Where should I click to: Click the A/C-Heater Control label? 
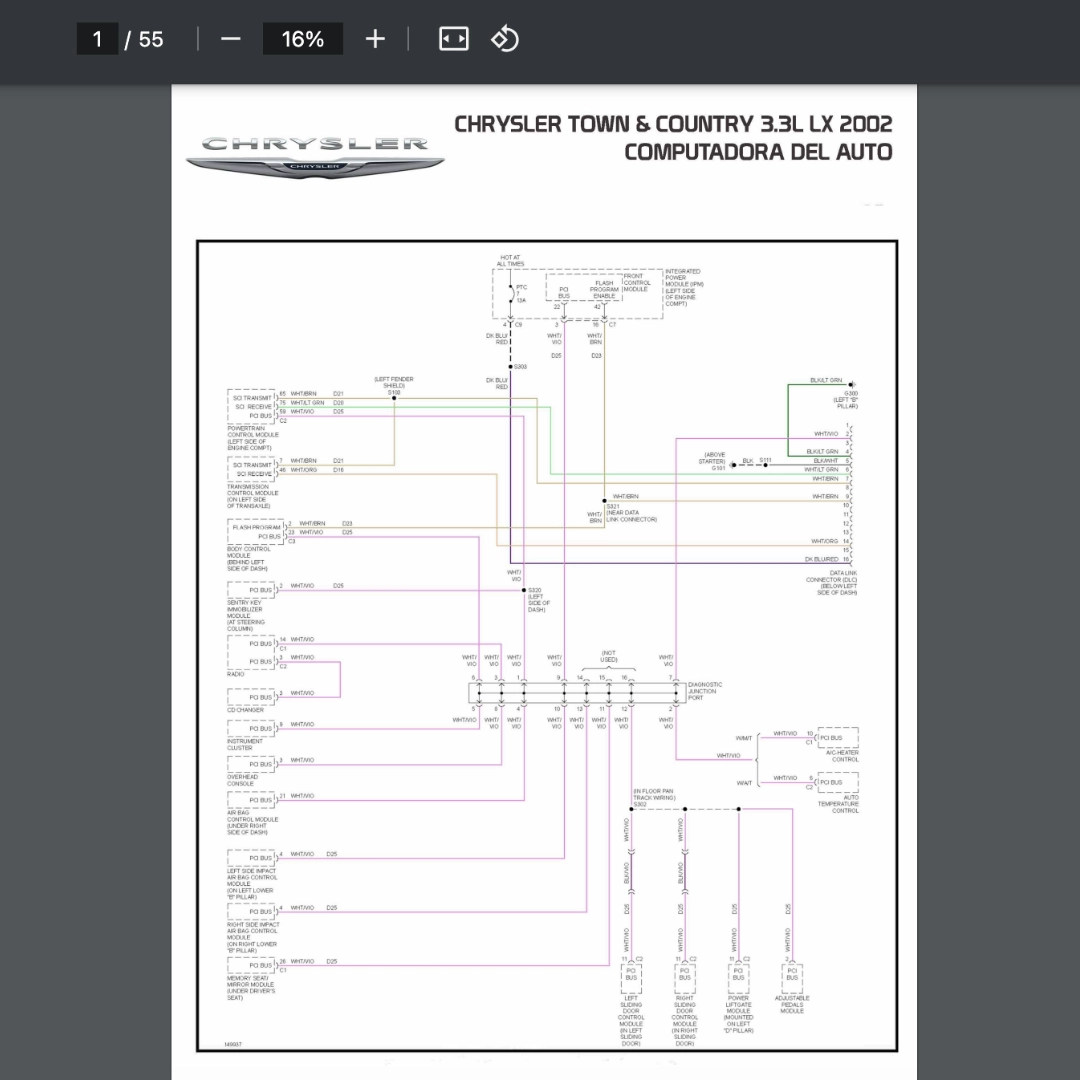(x=842, y=756)
